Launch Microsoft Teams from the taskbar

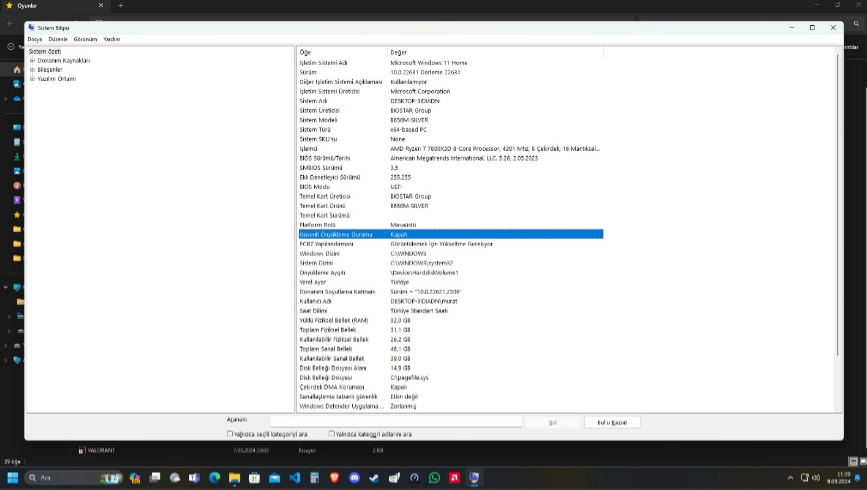click(x=195, y=477)
